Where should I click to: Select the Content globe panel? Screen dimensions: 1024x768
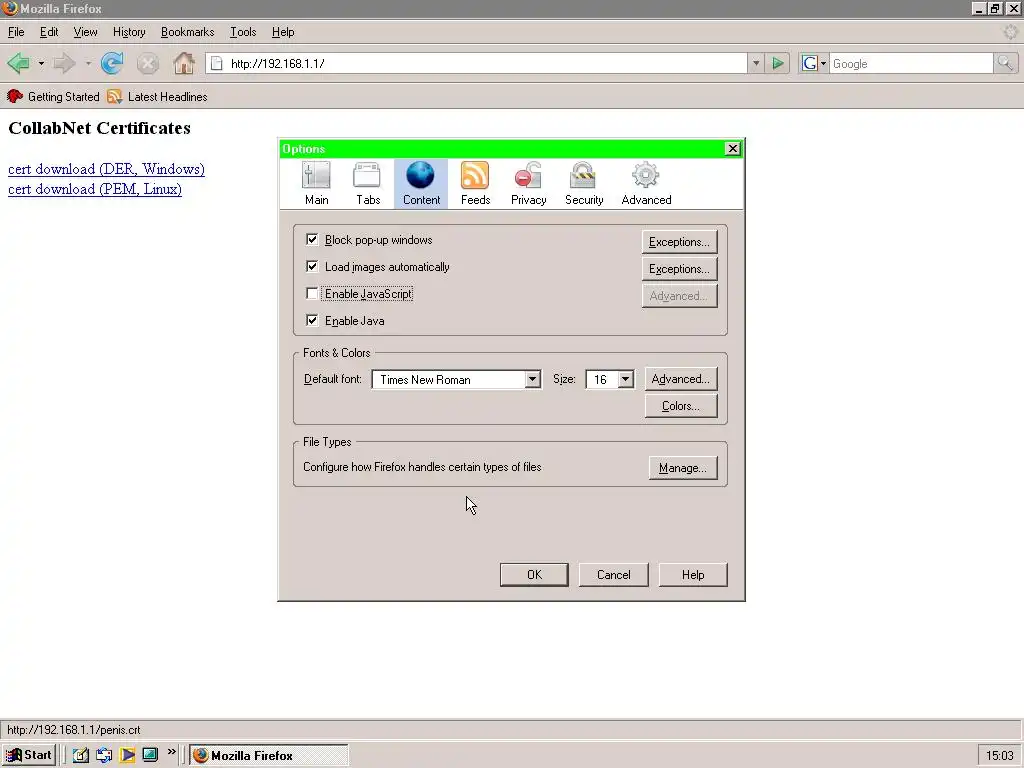click(x=421, y=184)
